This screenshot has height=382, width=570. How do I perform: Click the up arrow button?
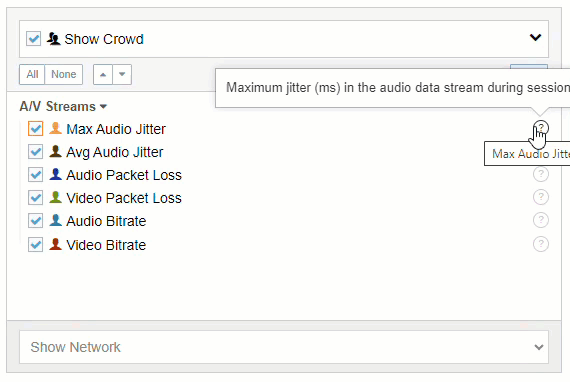pos(103,74)
